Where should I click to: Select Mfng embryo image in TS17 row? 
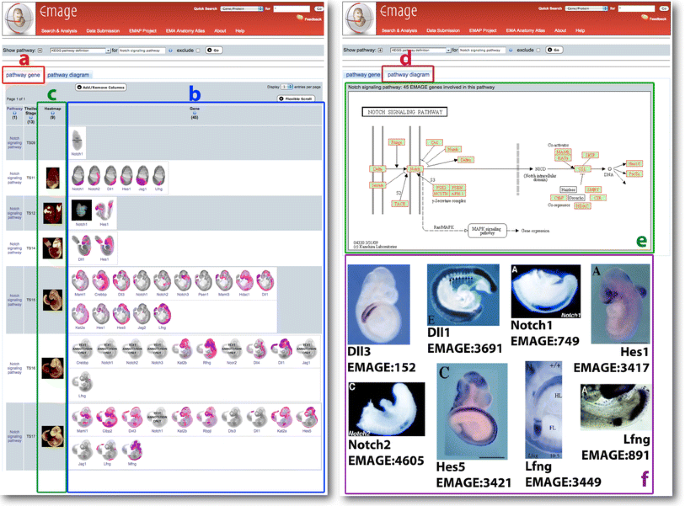click(132, 451)
